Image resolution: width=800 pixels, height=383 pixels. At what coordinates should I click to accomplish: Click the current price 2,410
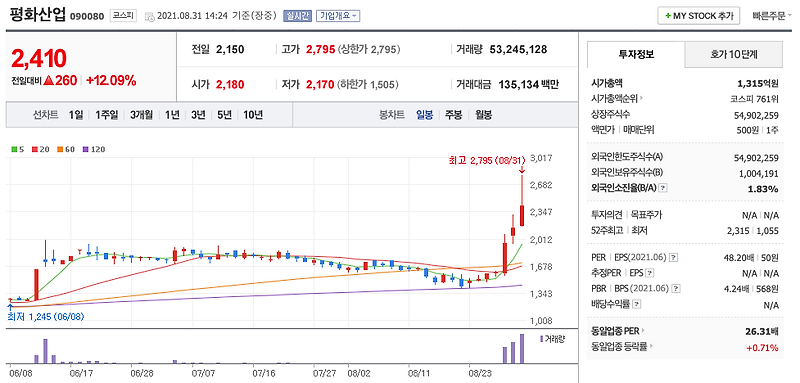point(39,59)
